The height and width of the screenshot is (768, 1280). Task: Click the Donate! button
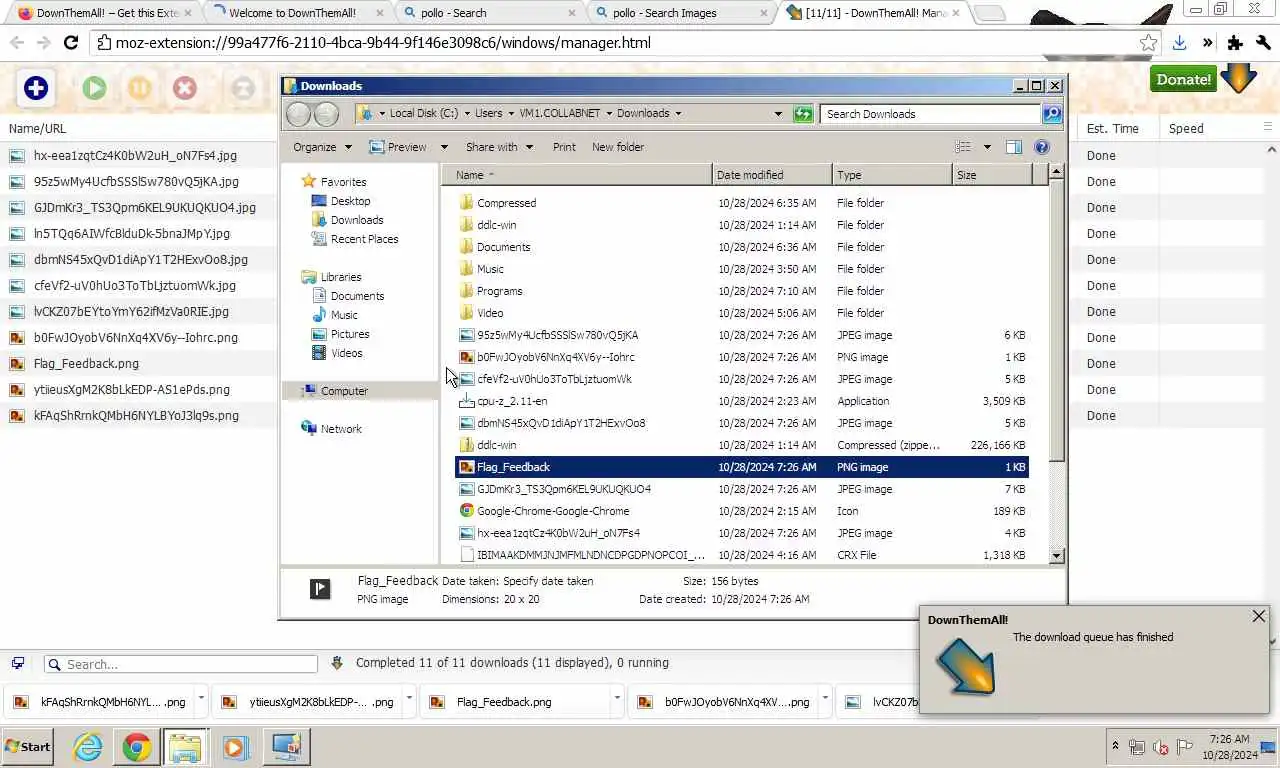1183,79
